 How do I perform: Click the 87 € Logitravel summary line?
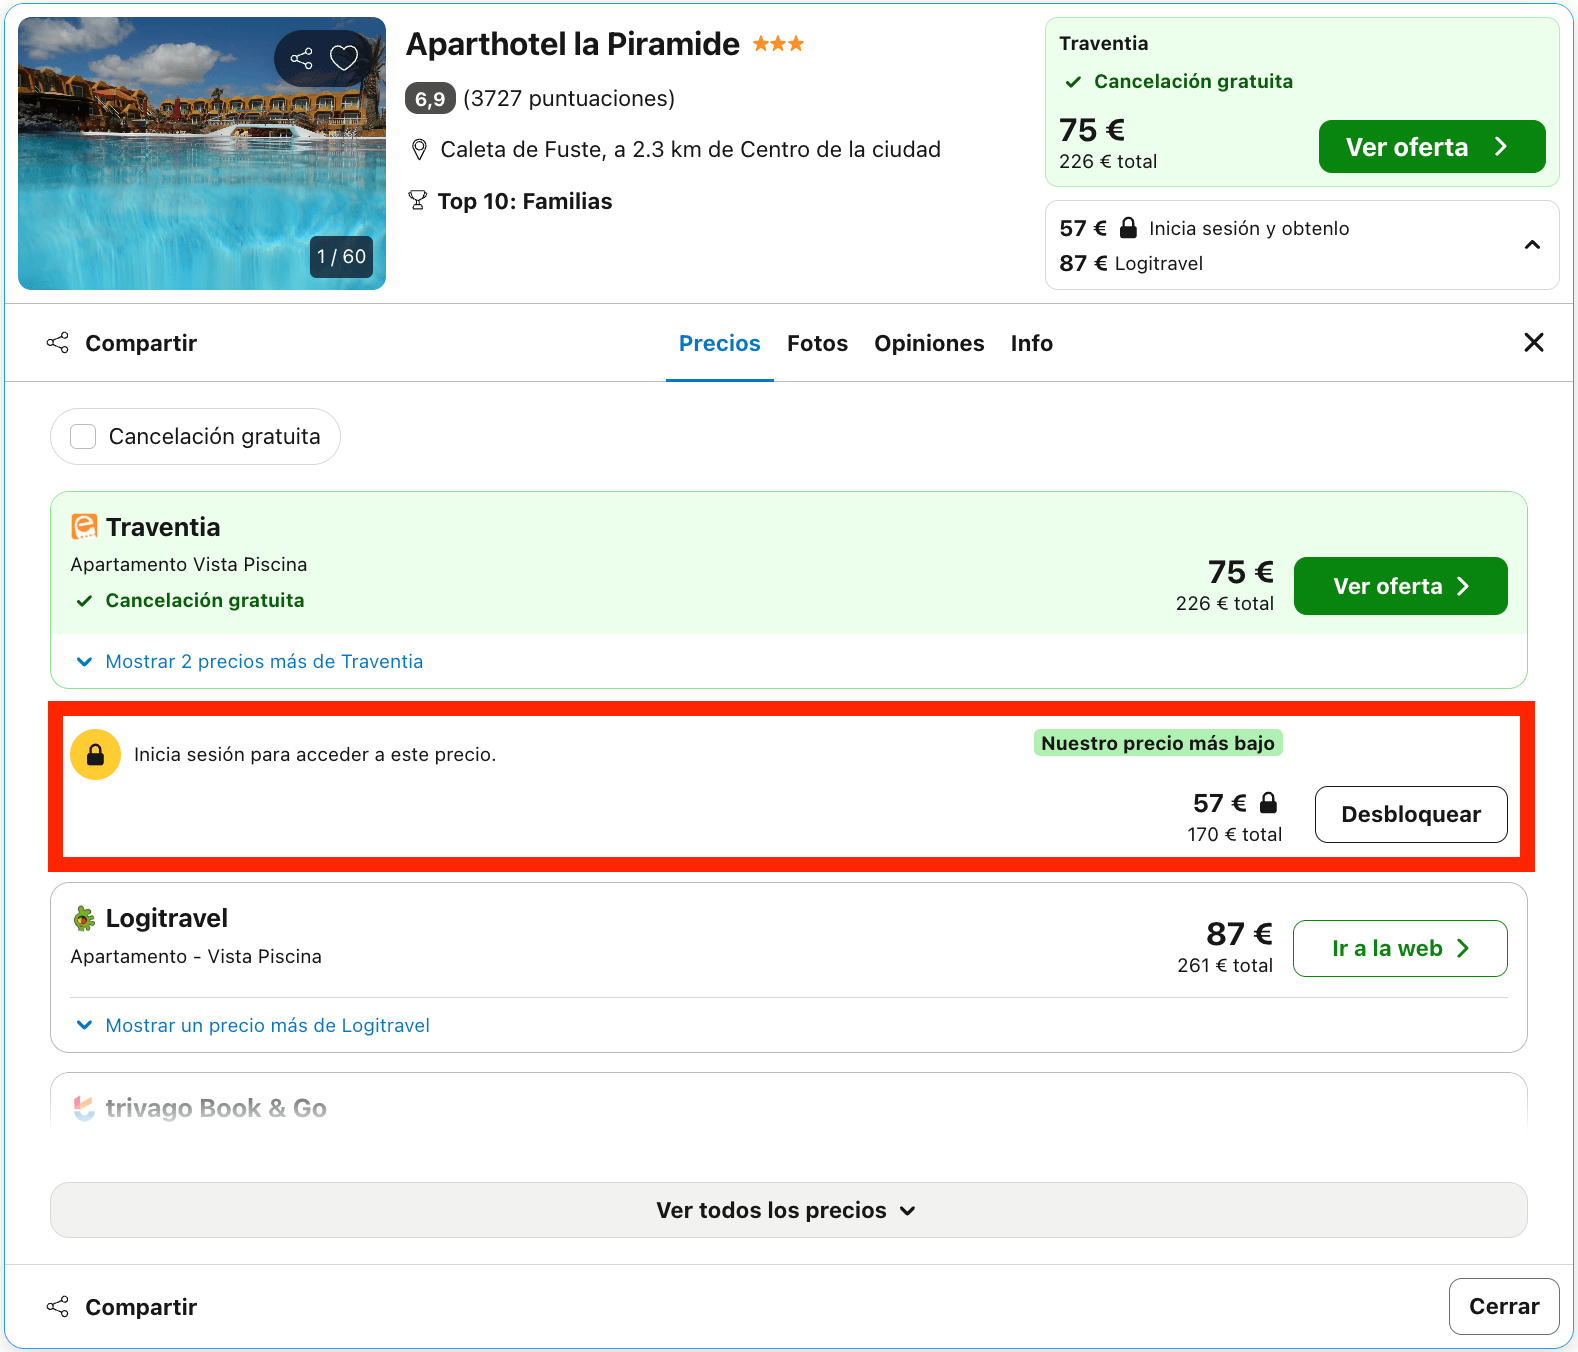click(1131, 263)
